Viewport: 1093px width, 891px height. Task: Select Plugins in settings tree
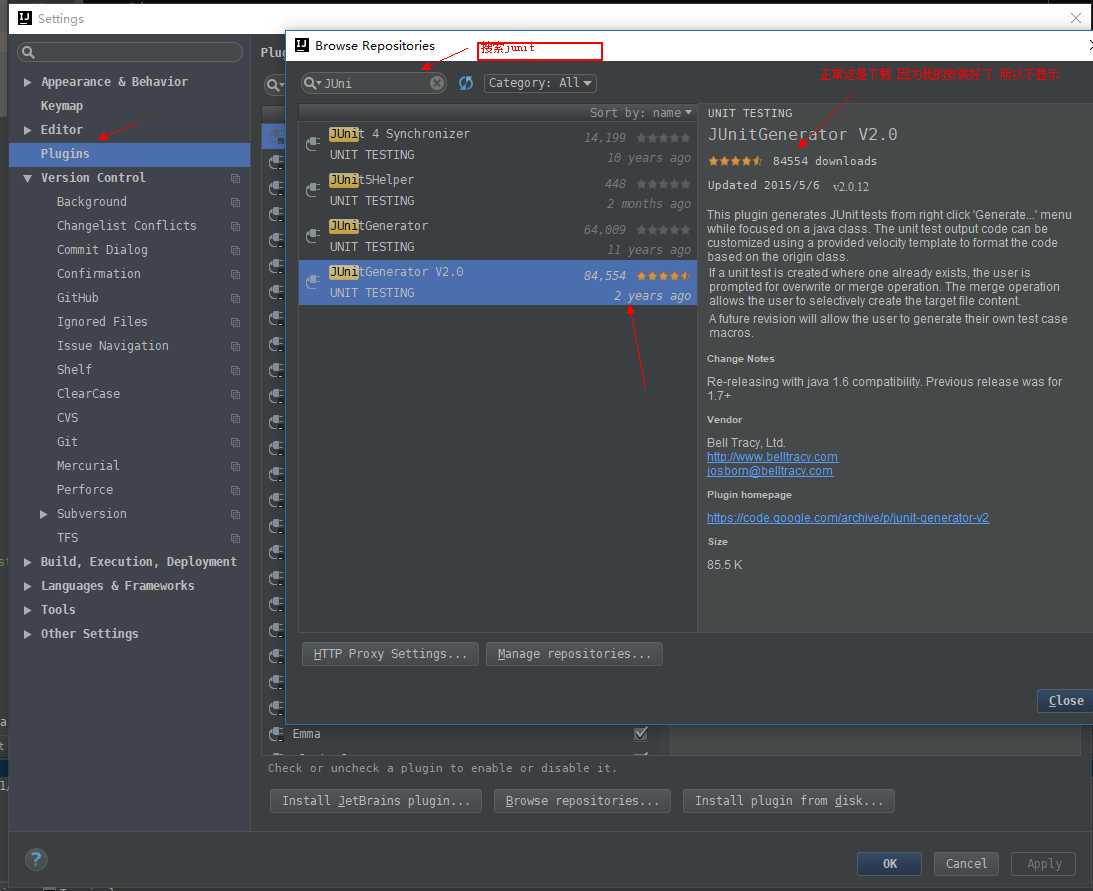pos(130,154)
